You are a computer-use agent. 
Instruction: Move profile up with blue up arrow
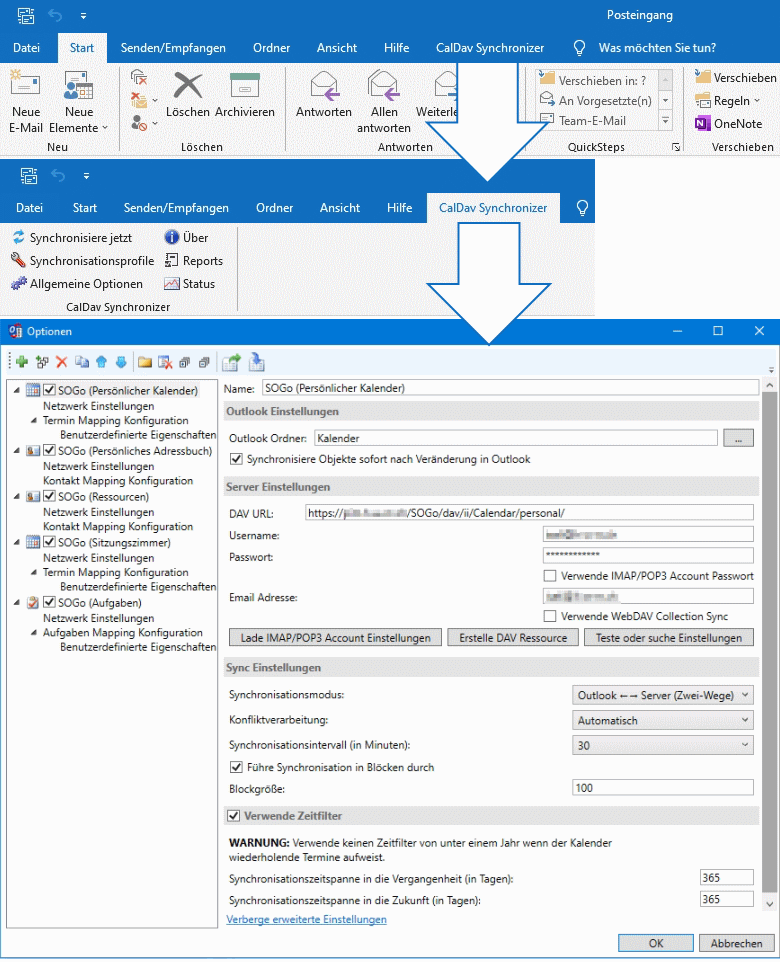102,362
